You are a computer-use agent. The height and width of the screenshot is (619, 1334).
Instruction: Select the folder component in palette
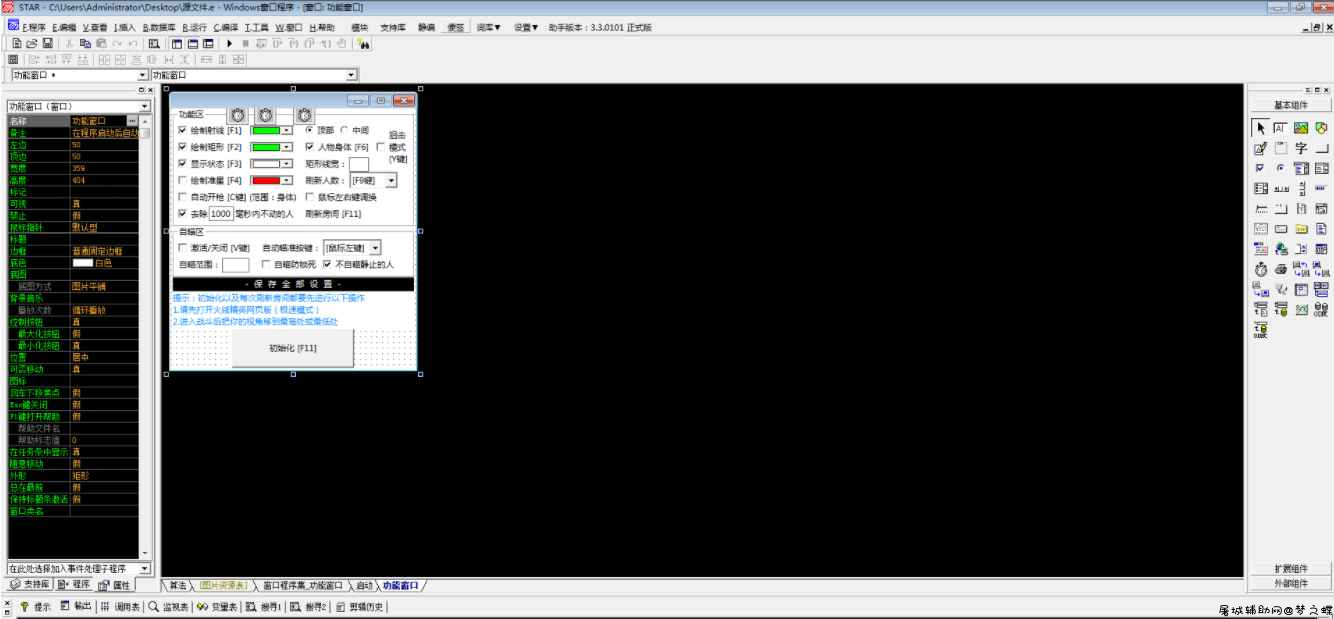1301,228
